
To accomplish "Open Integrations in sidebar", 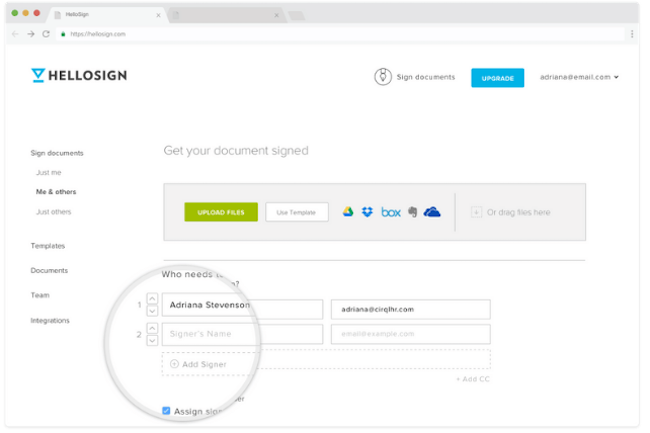I will pyautogui.click(x=50, y=320).
